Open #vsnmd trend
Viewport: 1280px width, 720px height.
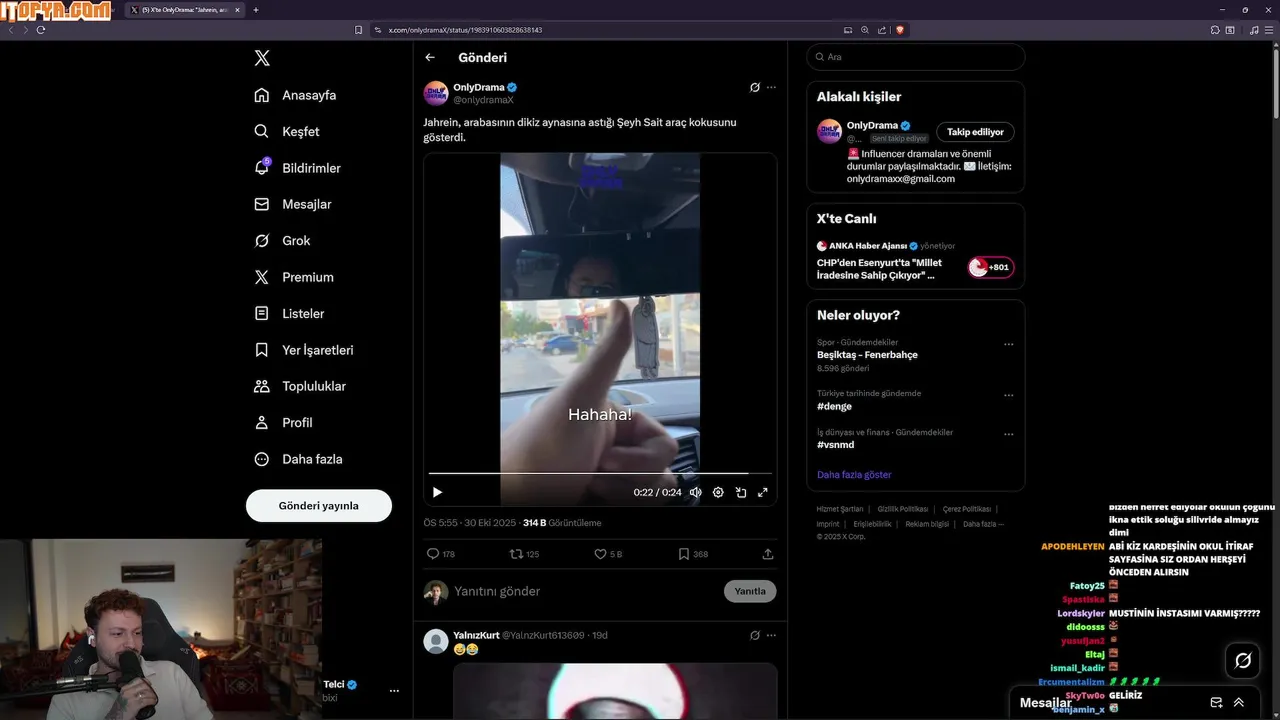836,445
